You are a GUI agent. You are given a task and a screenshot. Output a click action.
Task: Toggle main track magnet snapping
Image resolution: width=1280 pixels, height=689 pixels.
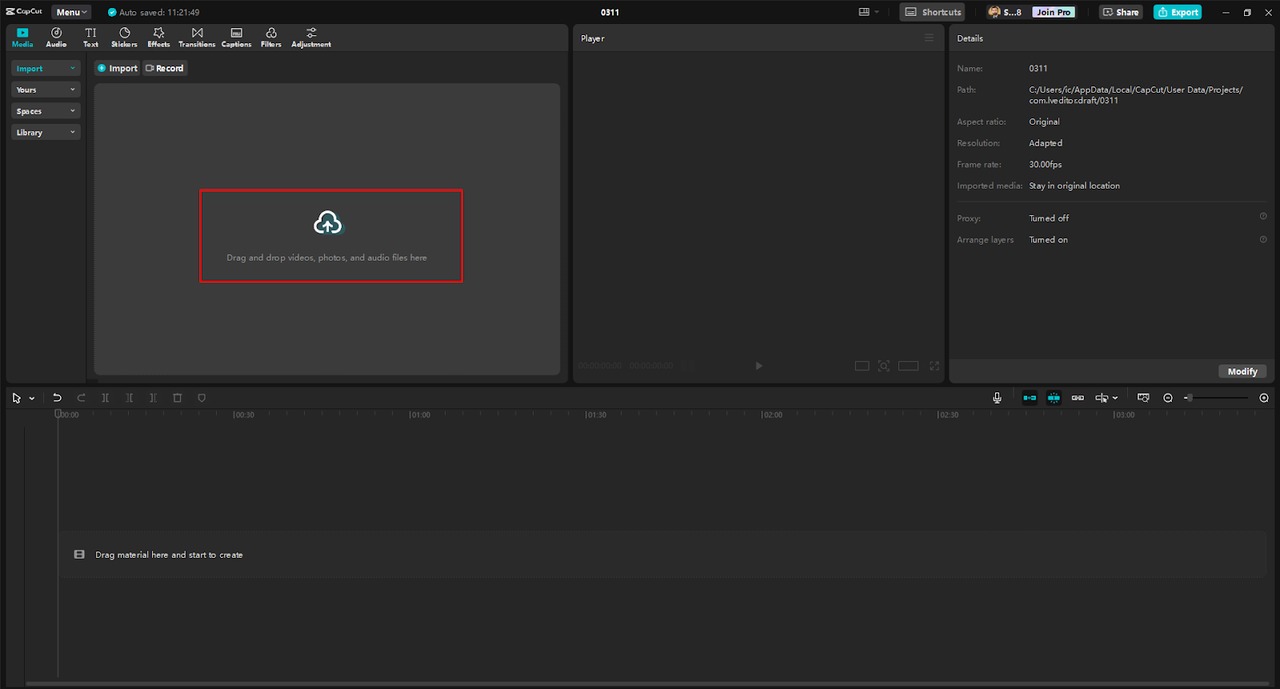pos(1030,398)
